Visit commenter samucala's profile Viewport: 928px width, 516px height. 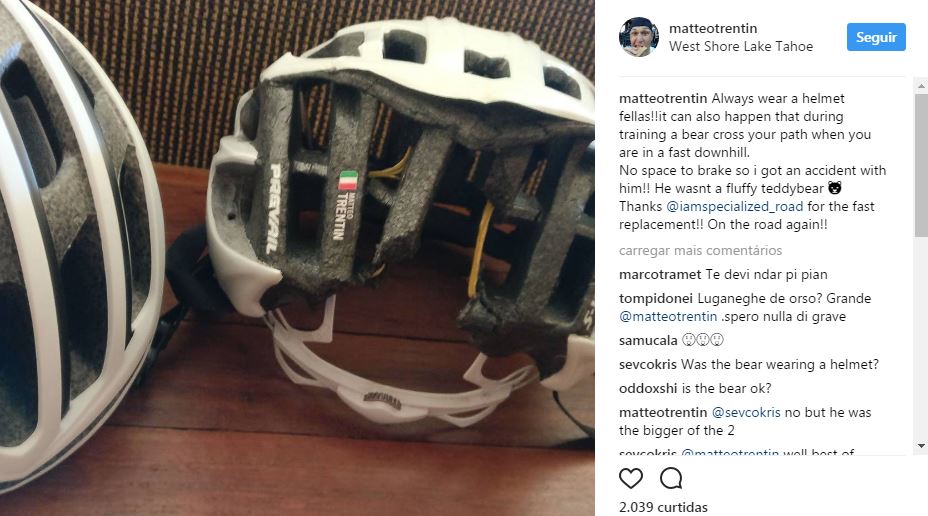(648, 340)
